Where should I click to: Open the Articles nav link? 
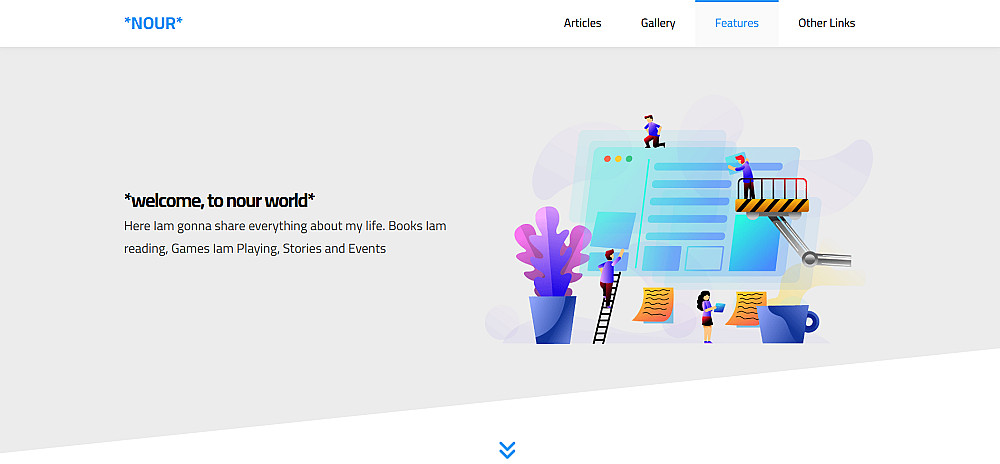pyautogui.click(x=582, y=24)
